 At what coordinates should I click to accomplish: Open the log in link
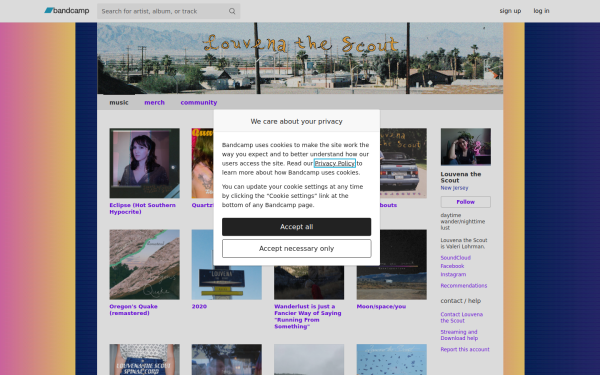pos(541,11)
